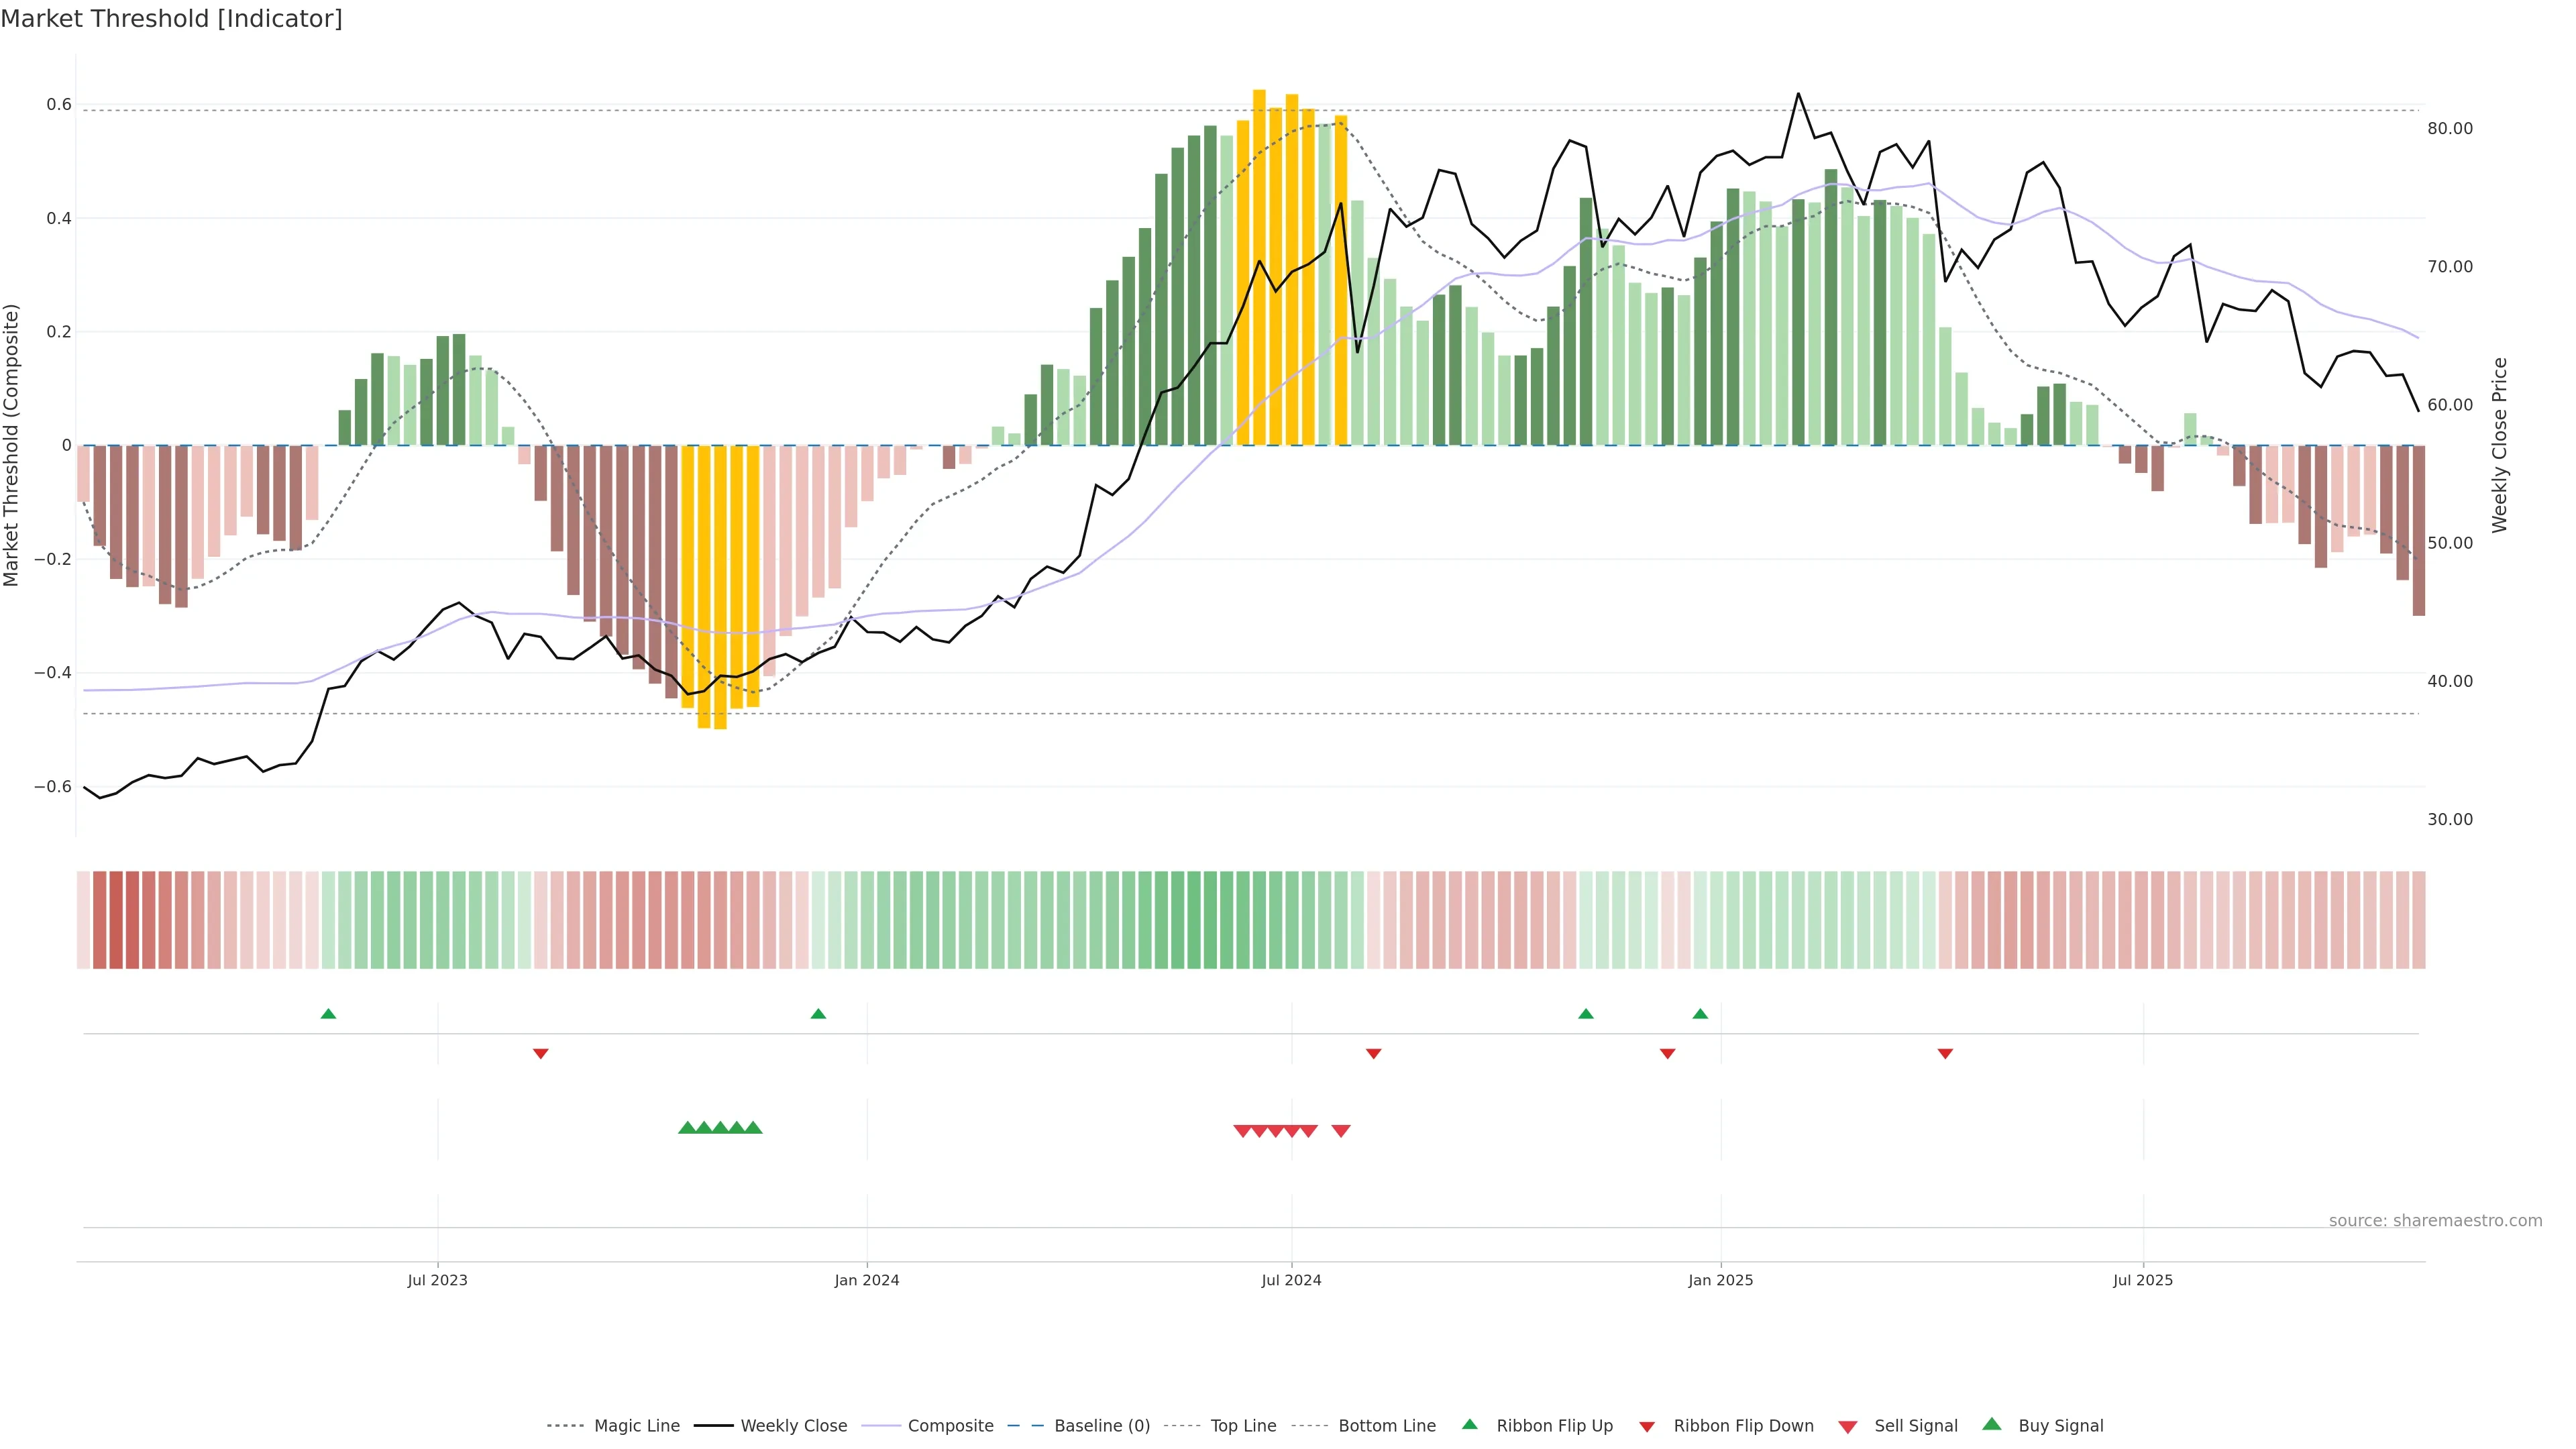Click the Ribbon Flip Up marker before Jan 2024

click(818, 1014)
